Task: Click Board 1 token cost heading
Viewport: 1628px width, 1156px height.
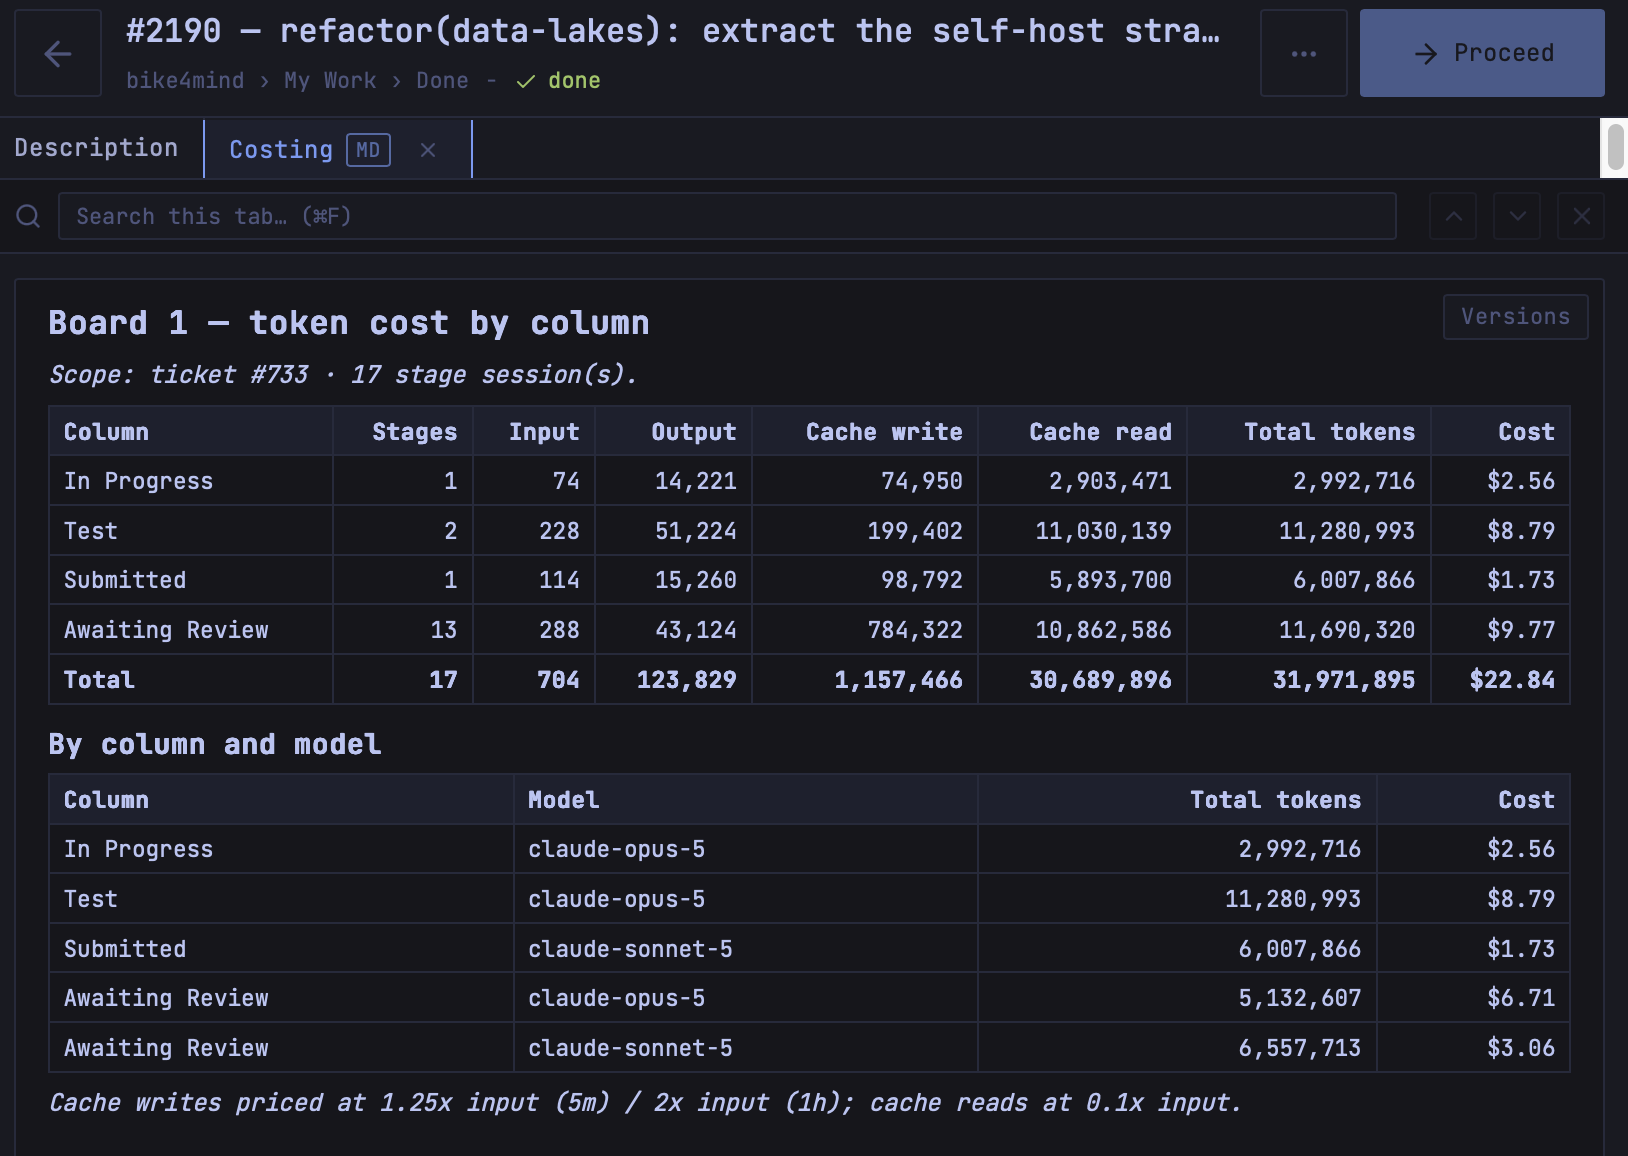Action: point(349,323)
